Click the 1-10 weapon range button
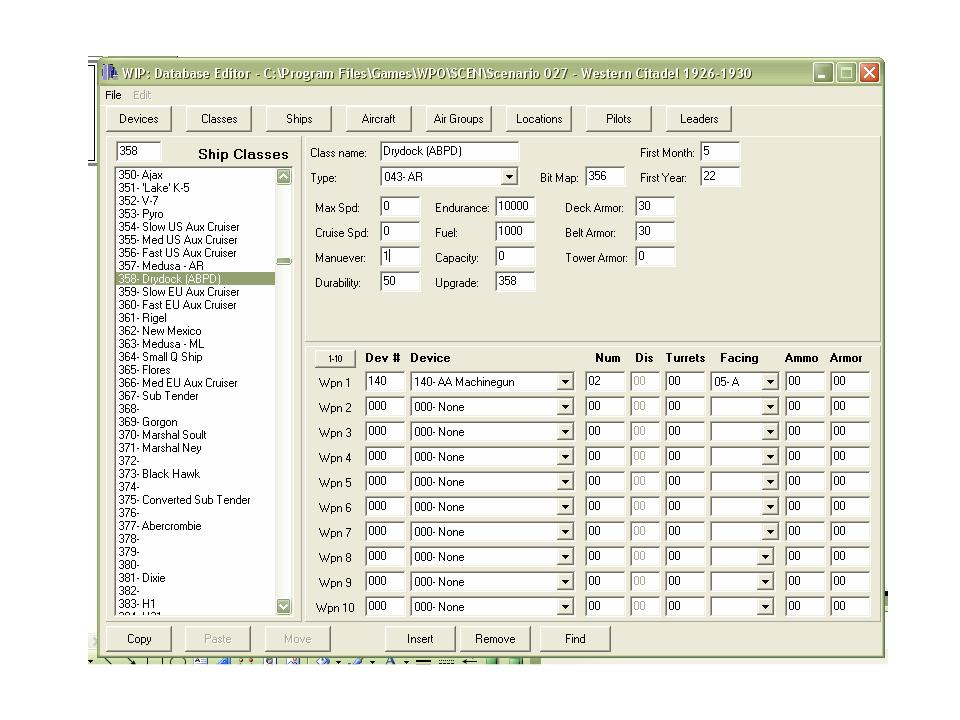 click(335, 359)
